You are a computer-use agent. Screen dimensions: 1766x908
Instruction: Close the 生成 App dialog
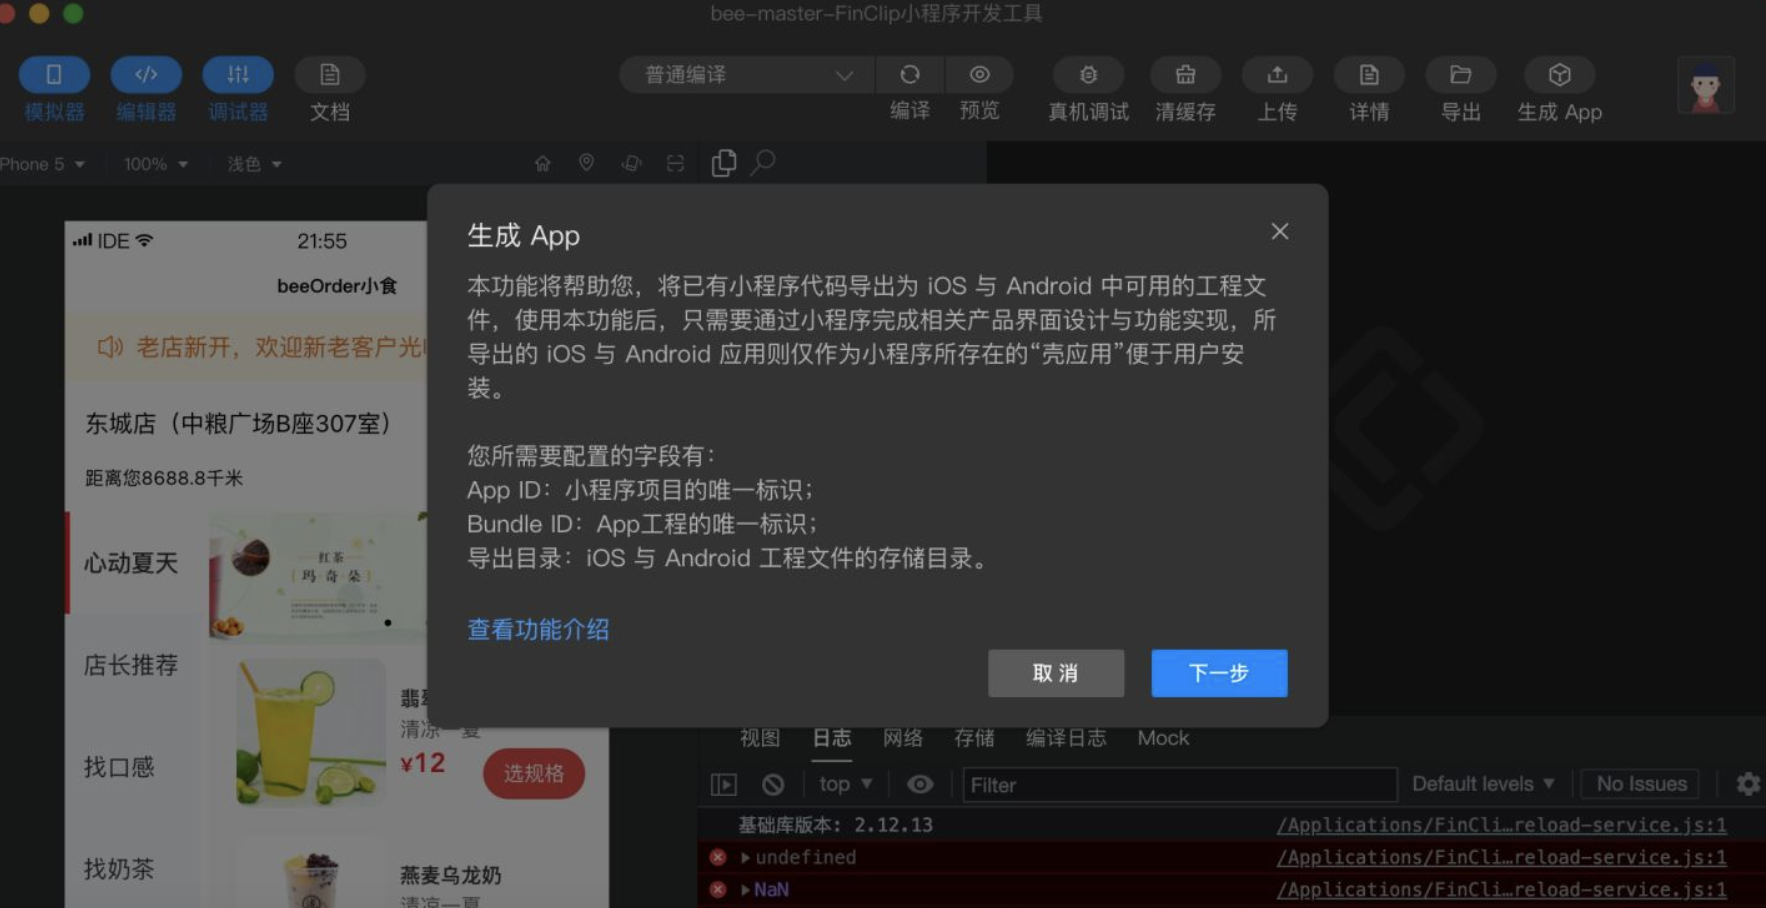(x=1279, y=231)
